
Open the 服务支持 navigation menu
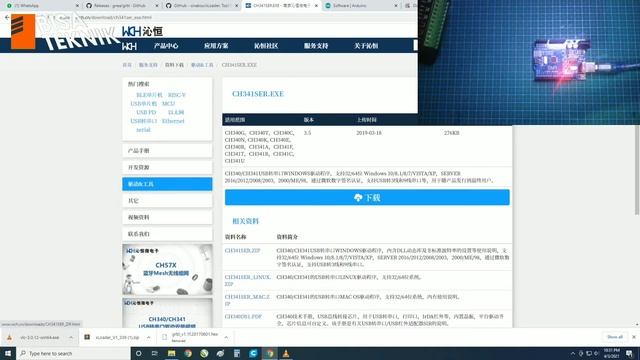[x=316, y=46]
